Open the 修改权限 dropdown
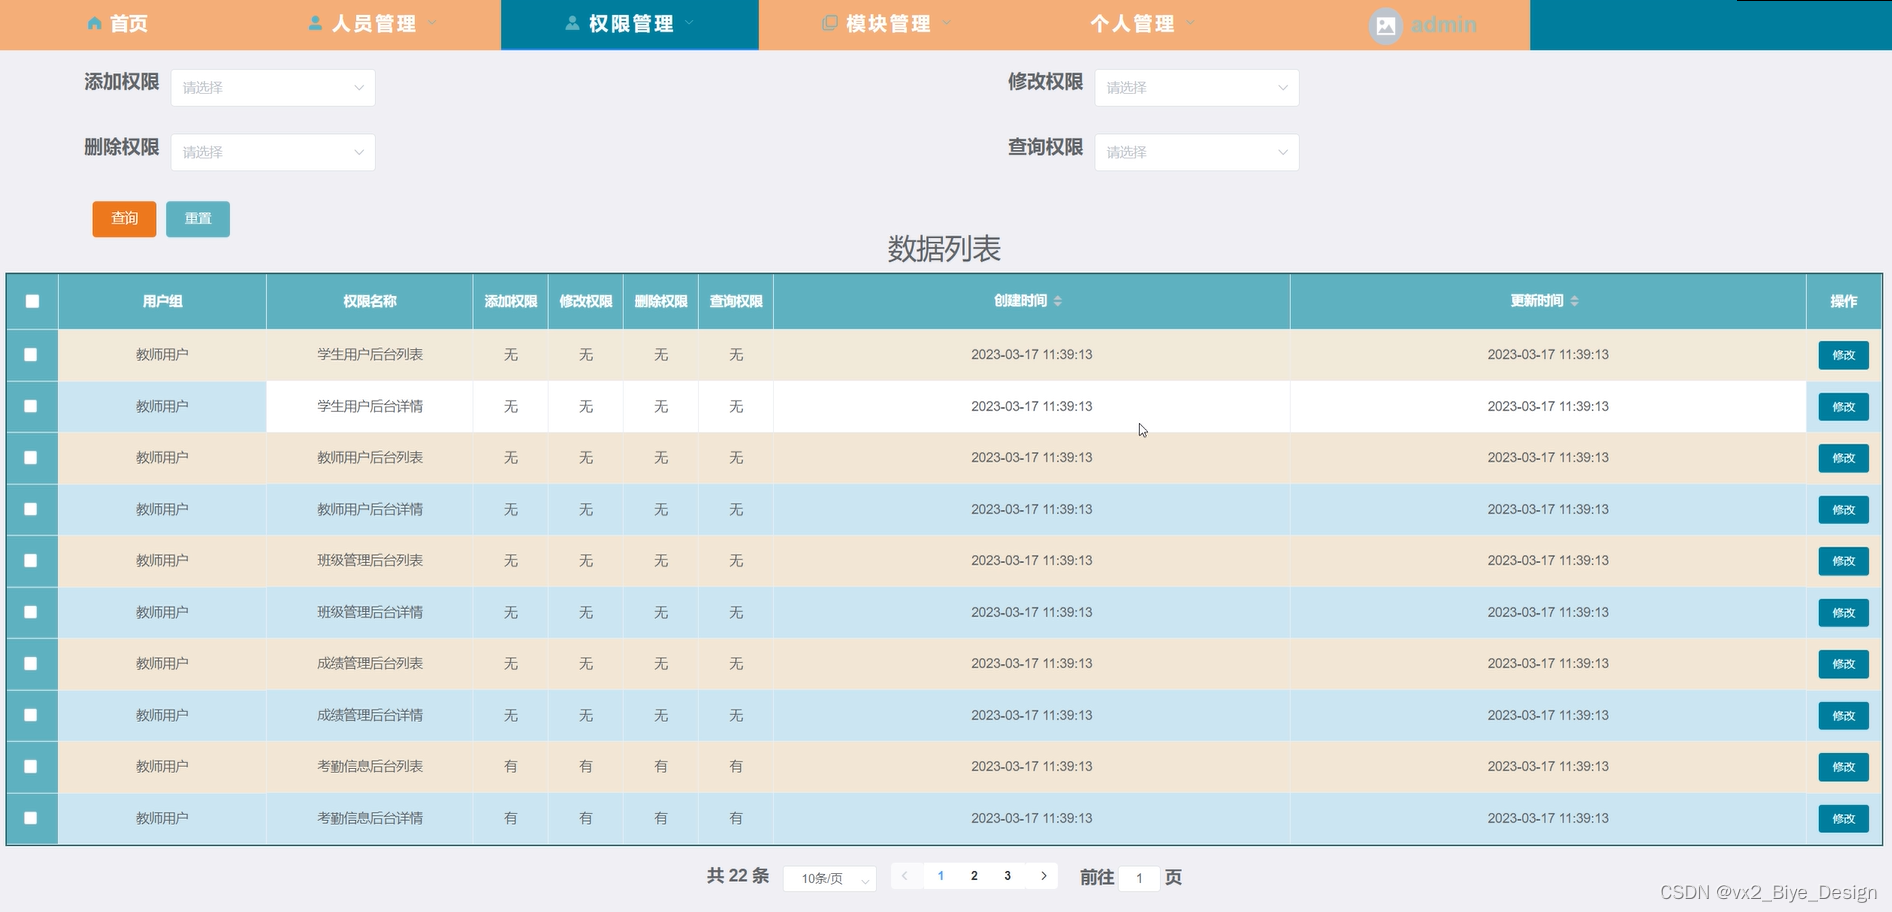Image resolution: width=1892 pixels, height=912 pixels. tap(1197, 88)
